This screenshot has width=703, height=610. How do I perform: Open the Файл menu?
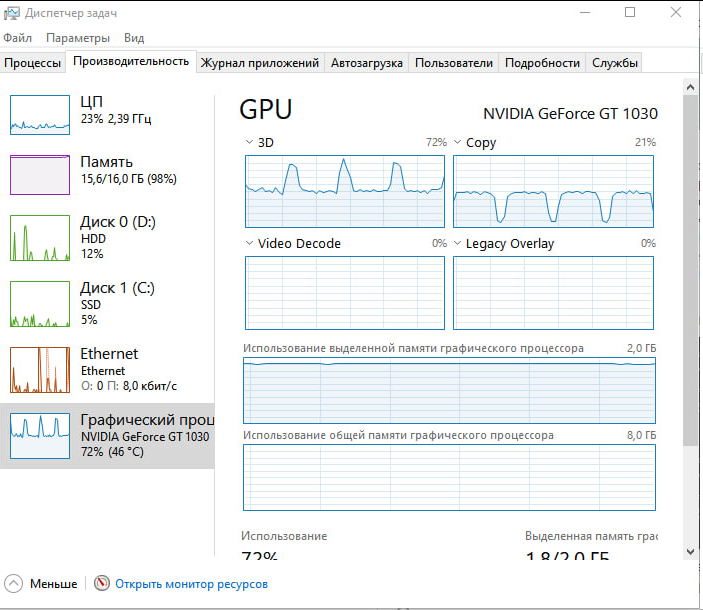coord(18,38)
